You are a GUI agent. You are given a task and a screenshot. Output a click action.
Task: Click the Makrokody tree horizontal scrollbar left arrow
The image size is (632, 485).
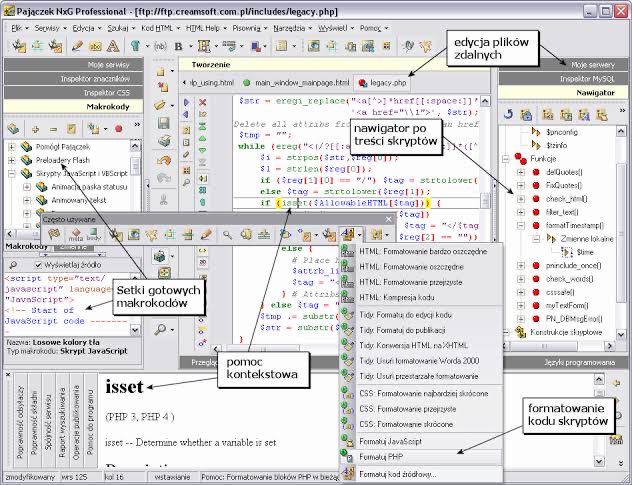tap(10, 234)
